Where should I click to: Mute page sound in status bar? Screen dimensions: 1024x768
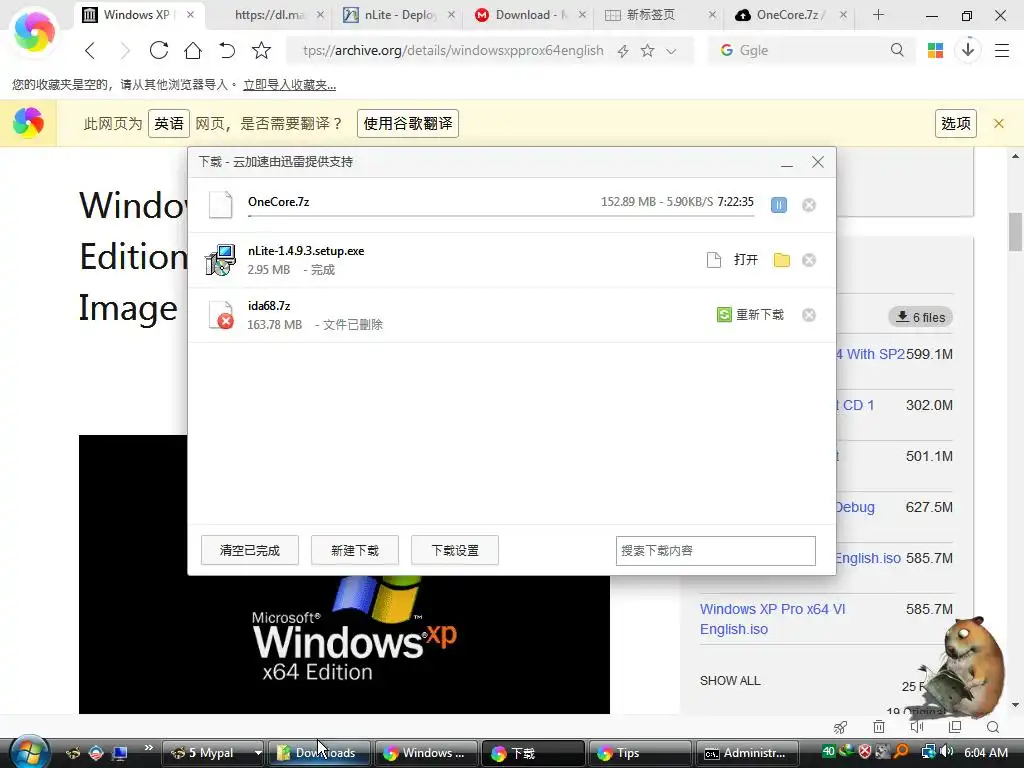(x=917, y=727)
